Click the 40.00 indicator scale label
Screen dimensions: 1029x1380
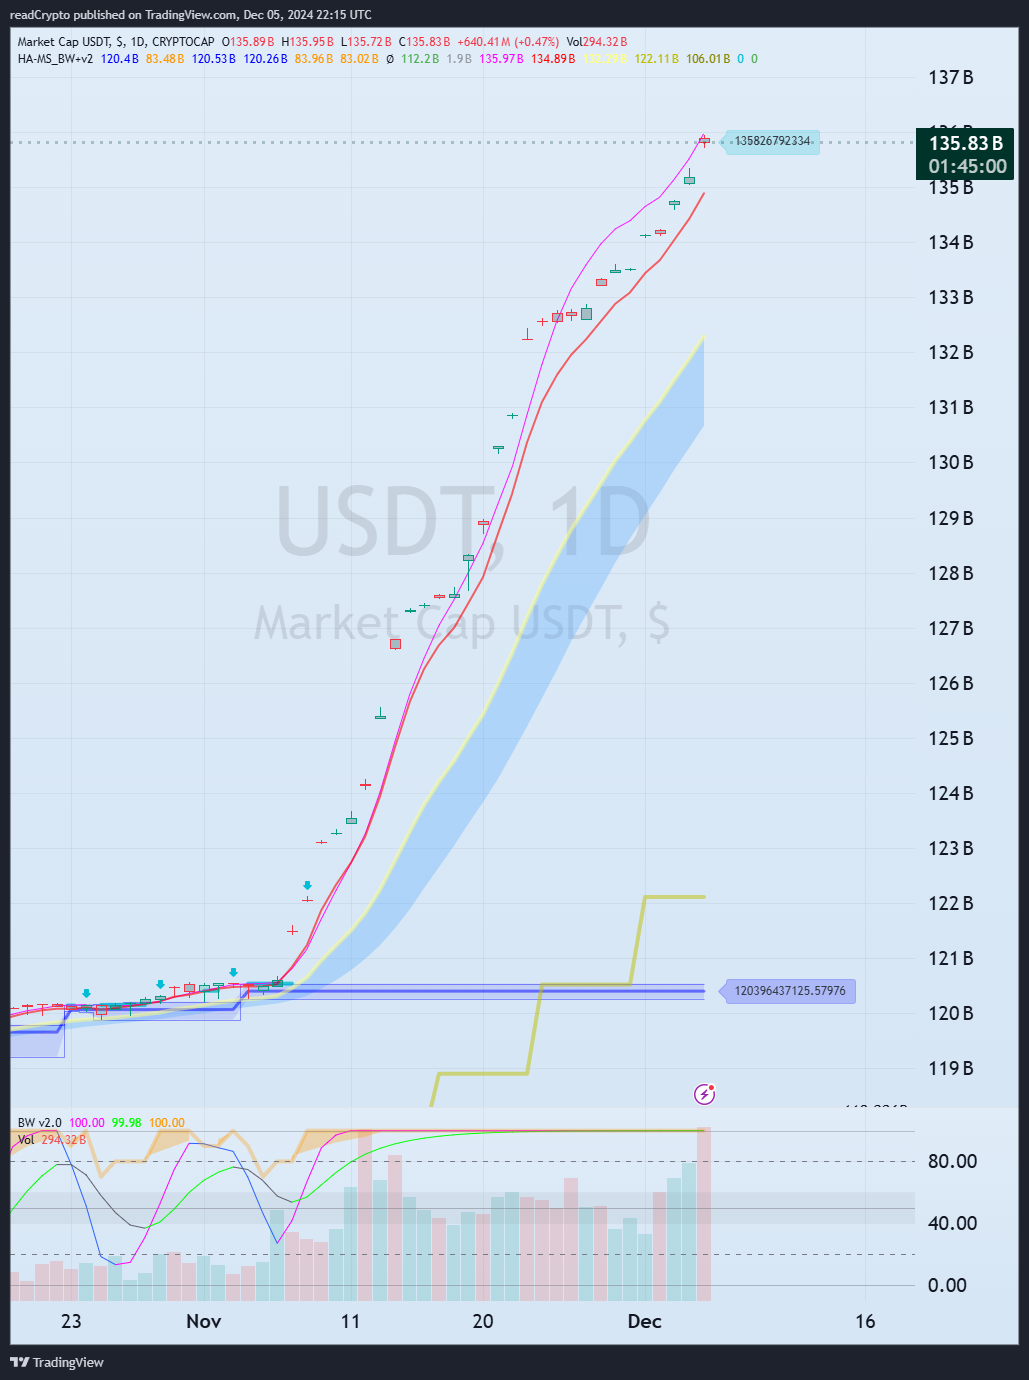pos(952,1224)
